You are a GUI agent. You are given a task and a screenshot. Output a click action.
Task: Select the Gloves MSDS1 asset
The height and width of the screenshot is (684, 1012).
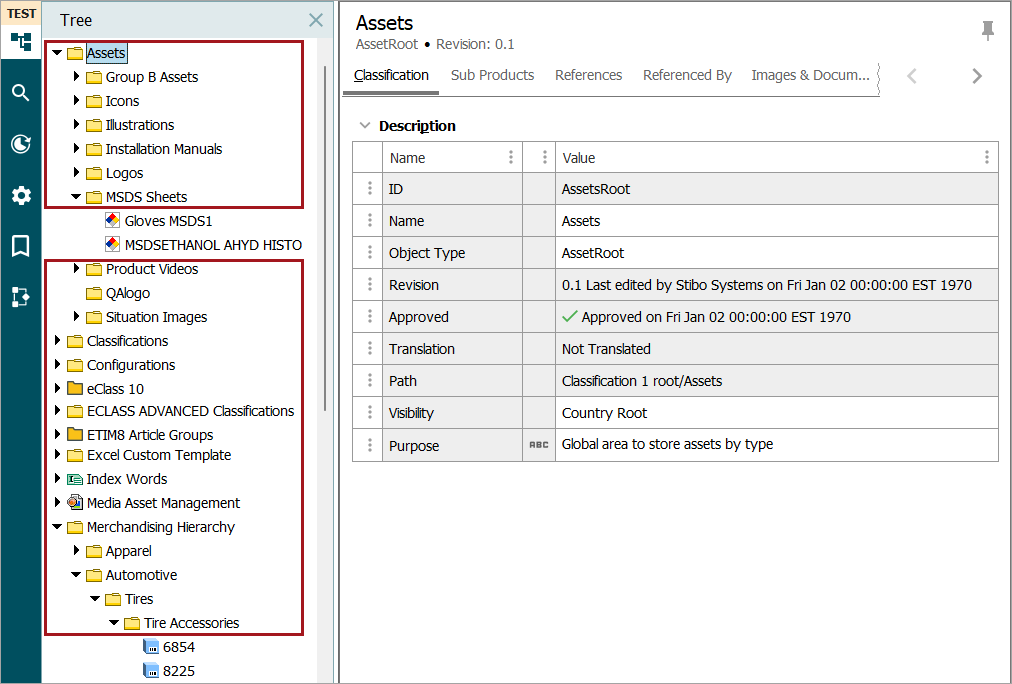[168, 221]
